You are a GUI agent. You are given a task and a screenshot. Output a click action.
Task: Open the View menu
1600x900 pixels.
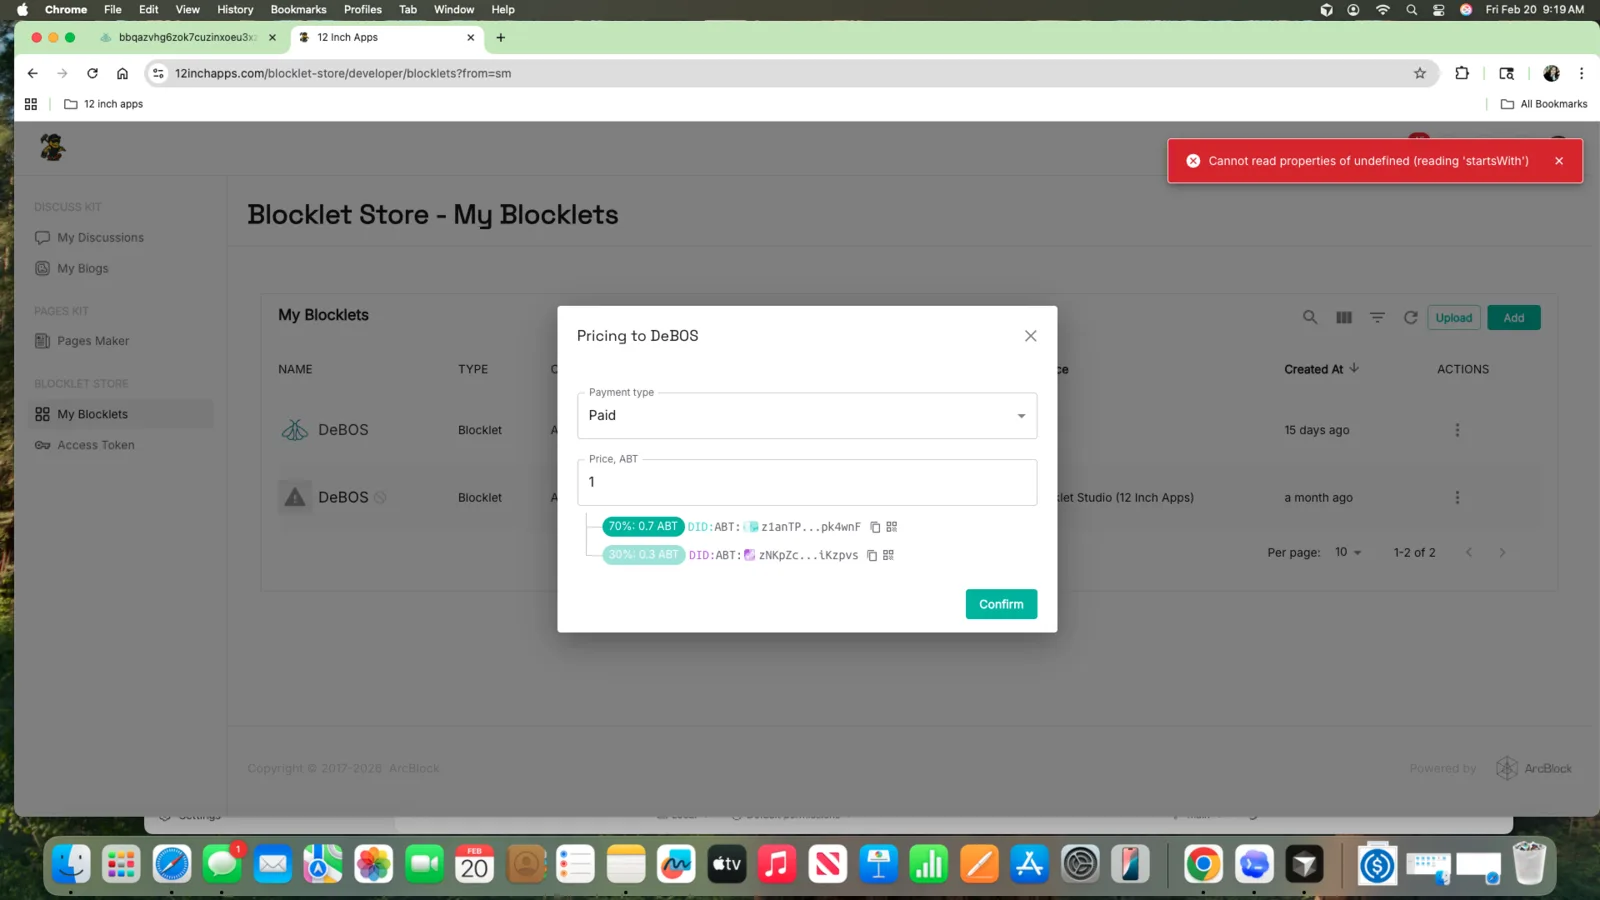coord(188,10)
